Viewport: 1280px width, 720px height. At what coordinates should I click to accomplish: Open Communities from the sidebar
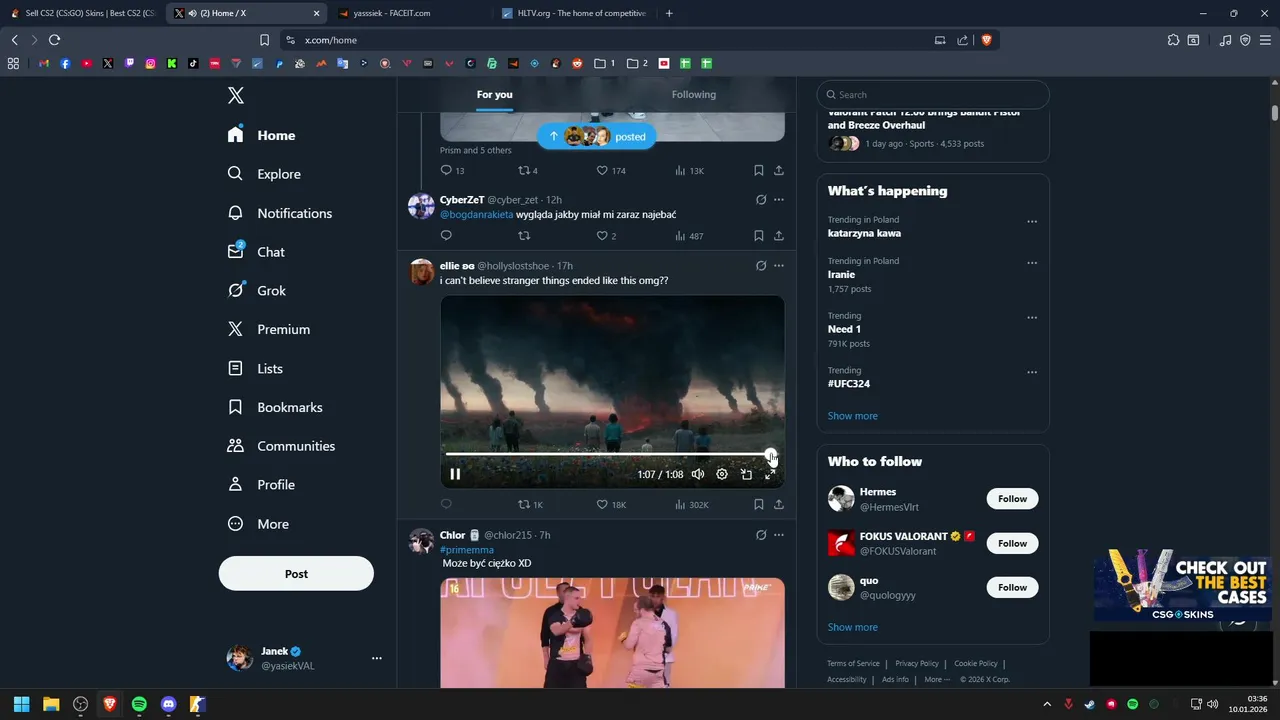pos(281,446)
